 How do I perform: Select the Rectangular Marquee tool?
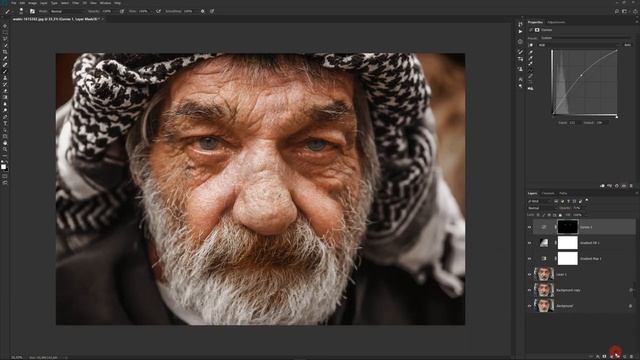pos(5,32)
